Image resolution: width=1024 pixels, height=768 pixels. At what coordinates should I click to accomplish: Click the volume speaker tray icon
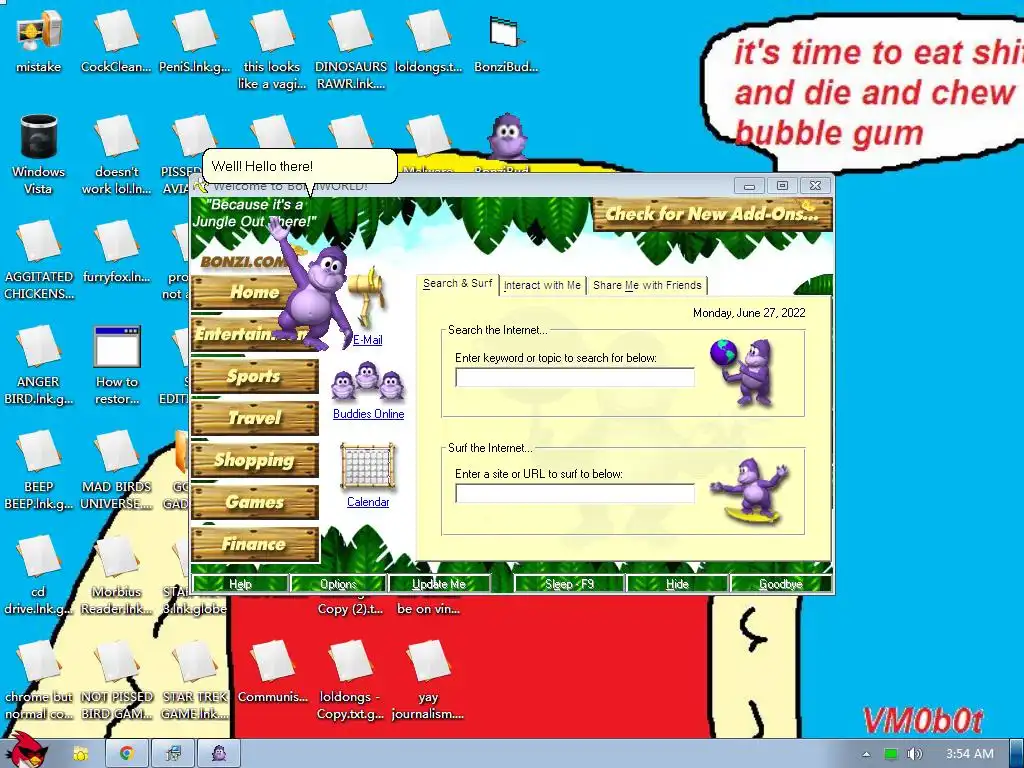914,754
